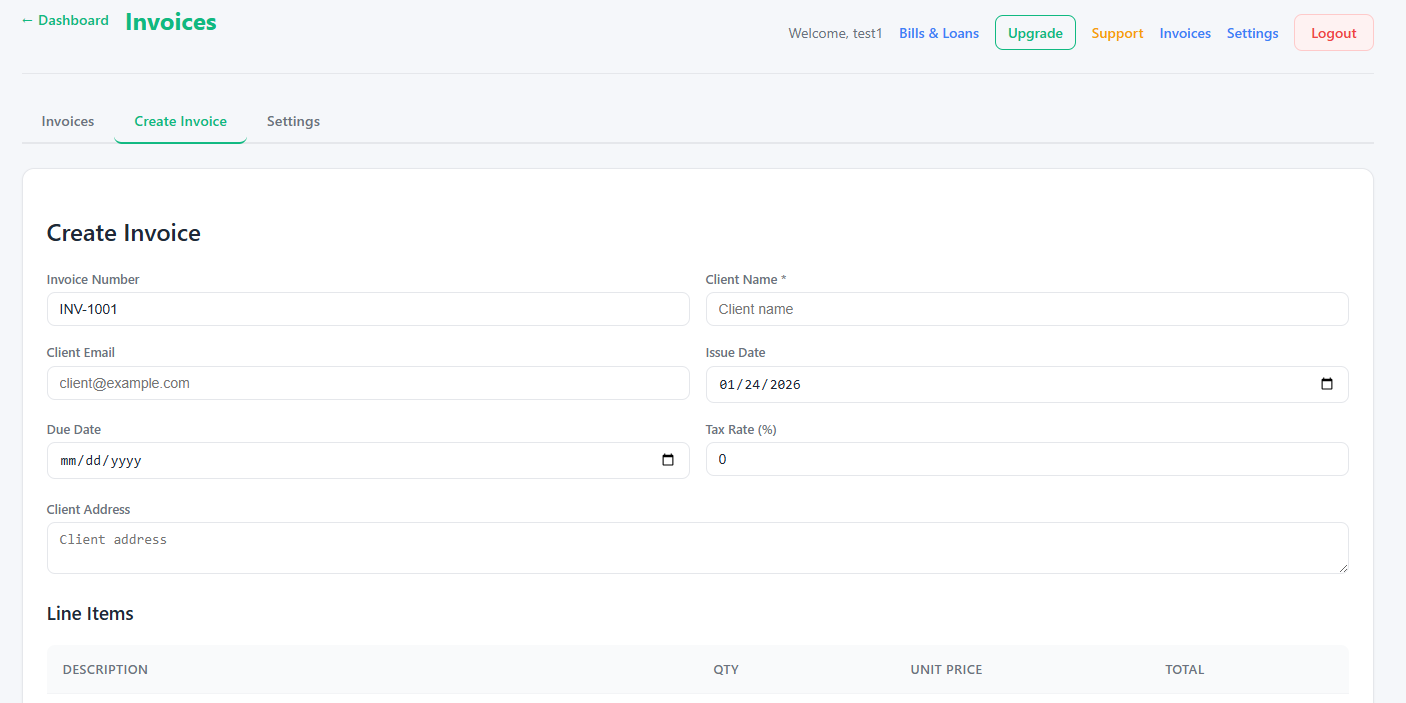Image resolution: width=1406 pixels, height=703 pixels.
Task: Focus the Client Address textarea
Action: (698, 547)
